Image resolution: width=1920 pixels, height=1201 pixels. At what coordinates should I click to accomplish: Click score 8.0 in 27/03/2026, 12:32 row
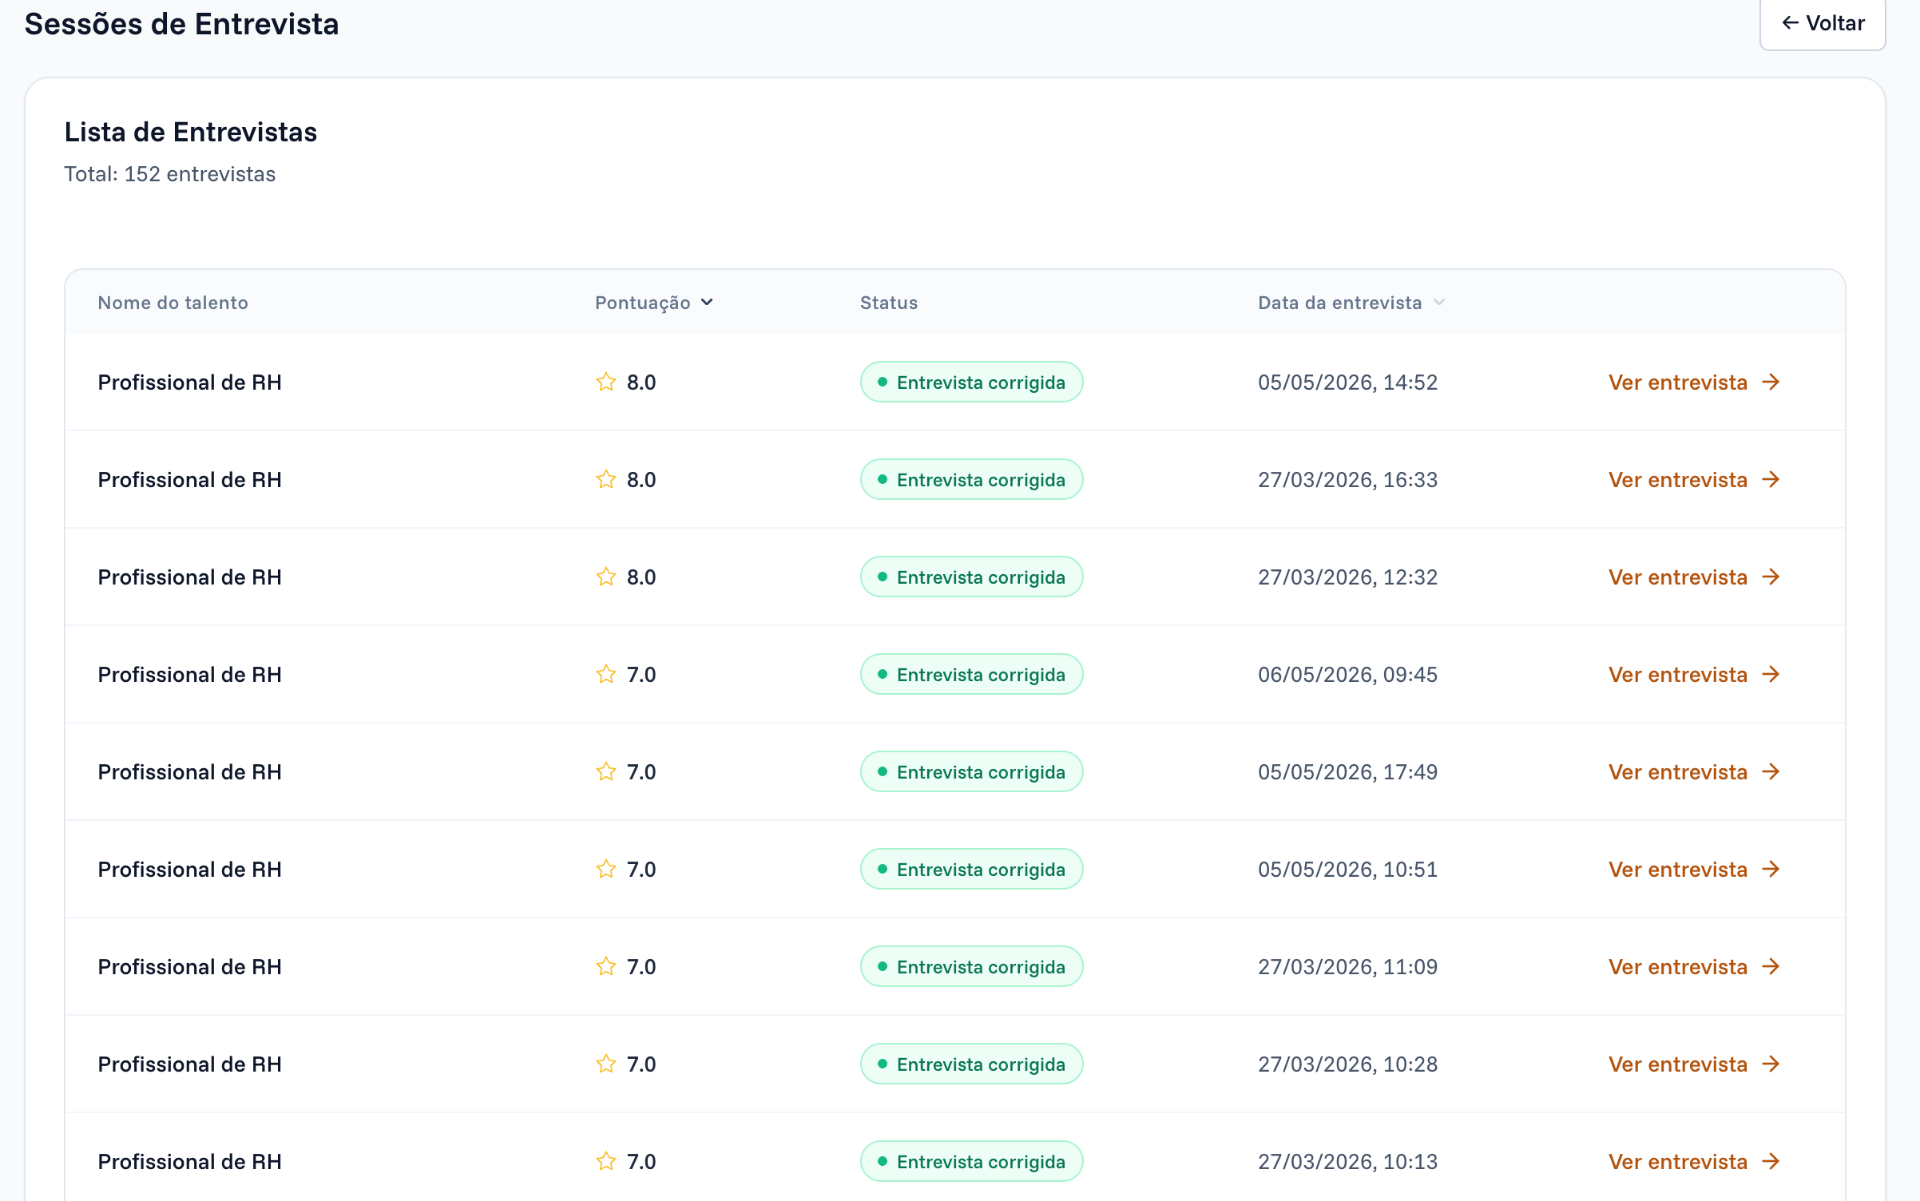click(x=641, y=577)
